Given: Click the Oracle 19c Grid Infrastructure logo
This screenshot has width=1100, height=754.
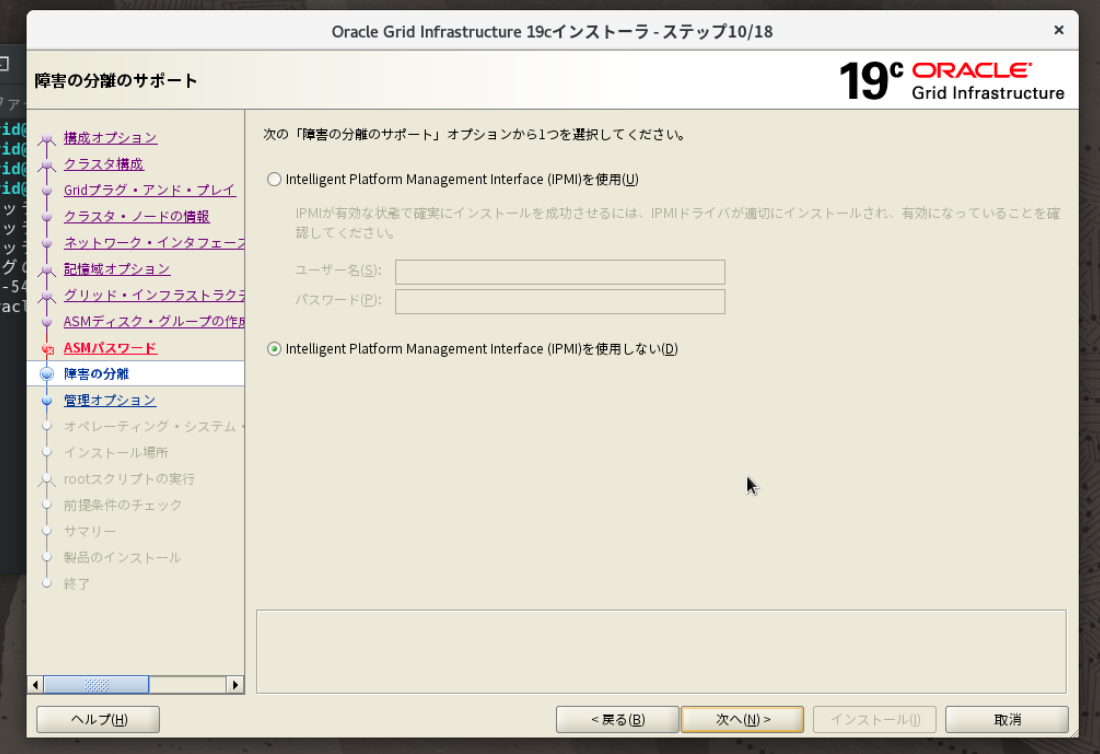Looking at the screenshot, I should pyautogui.click(x=951, y=81).
